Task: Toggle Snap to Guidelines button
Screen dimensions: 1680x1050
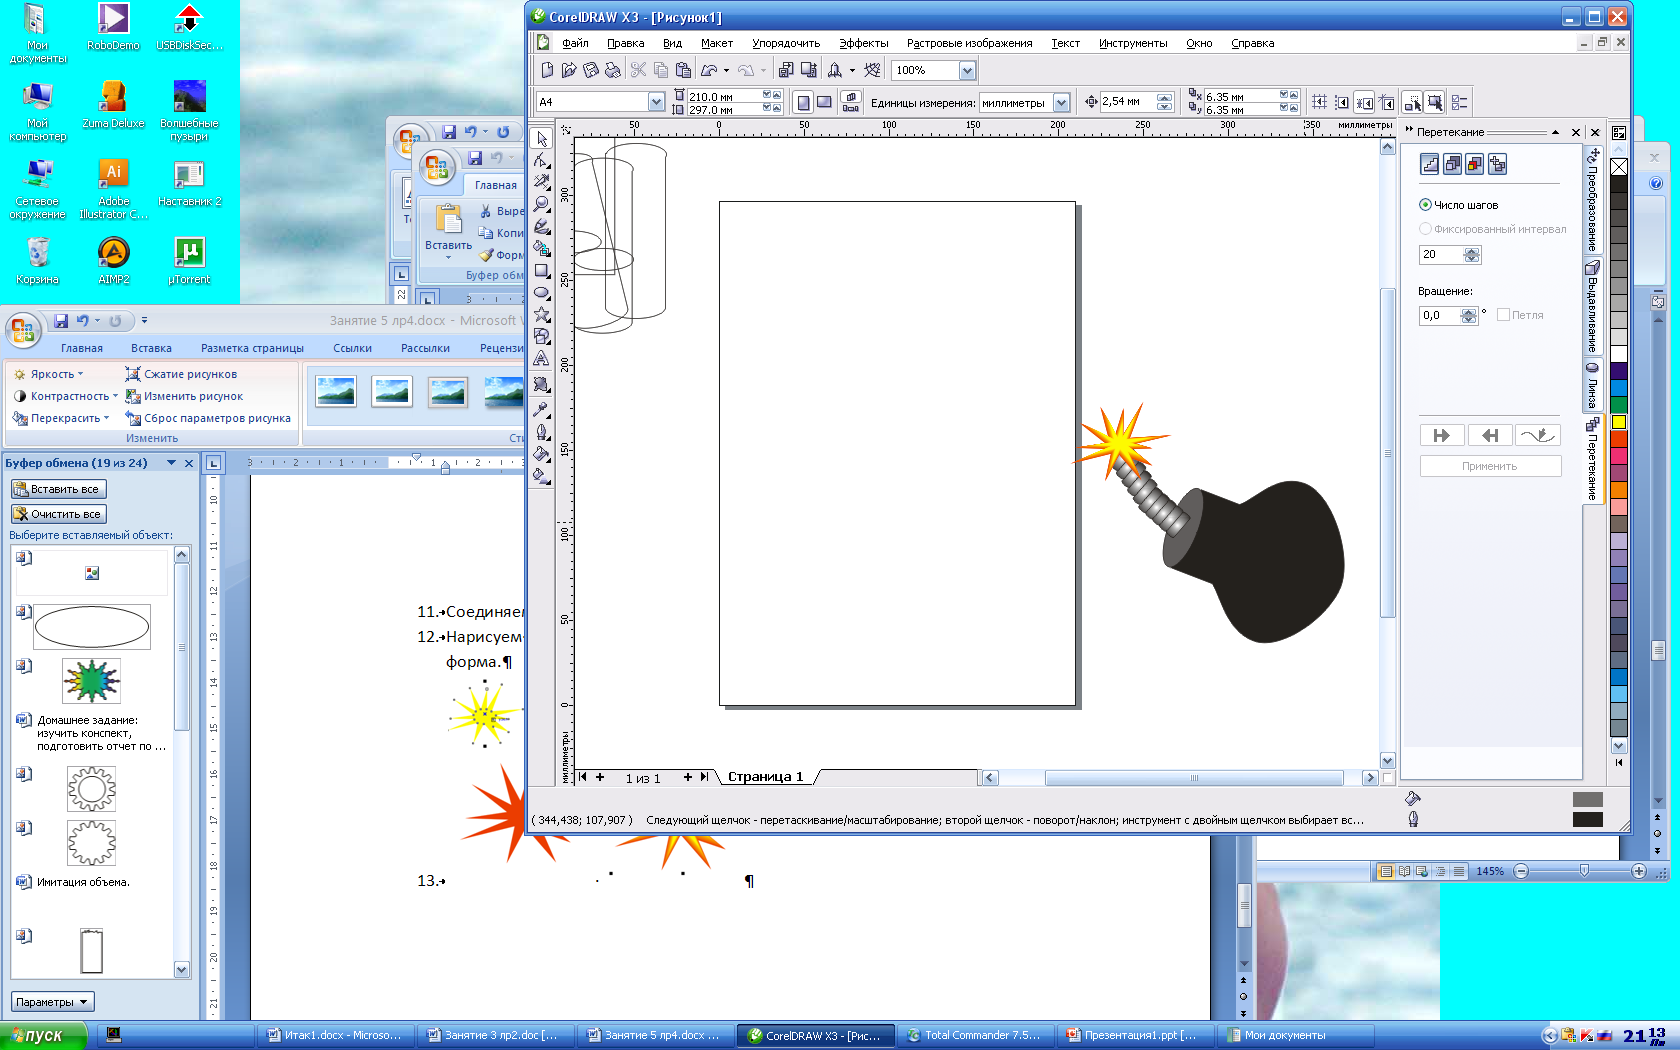Action: [1342, 102]
